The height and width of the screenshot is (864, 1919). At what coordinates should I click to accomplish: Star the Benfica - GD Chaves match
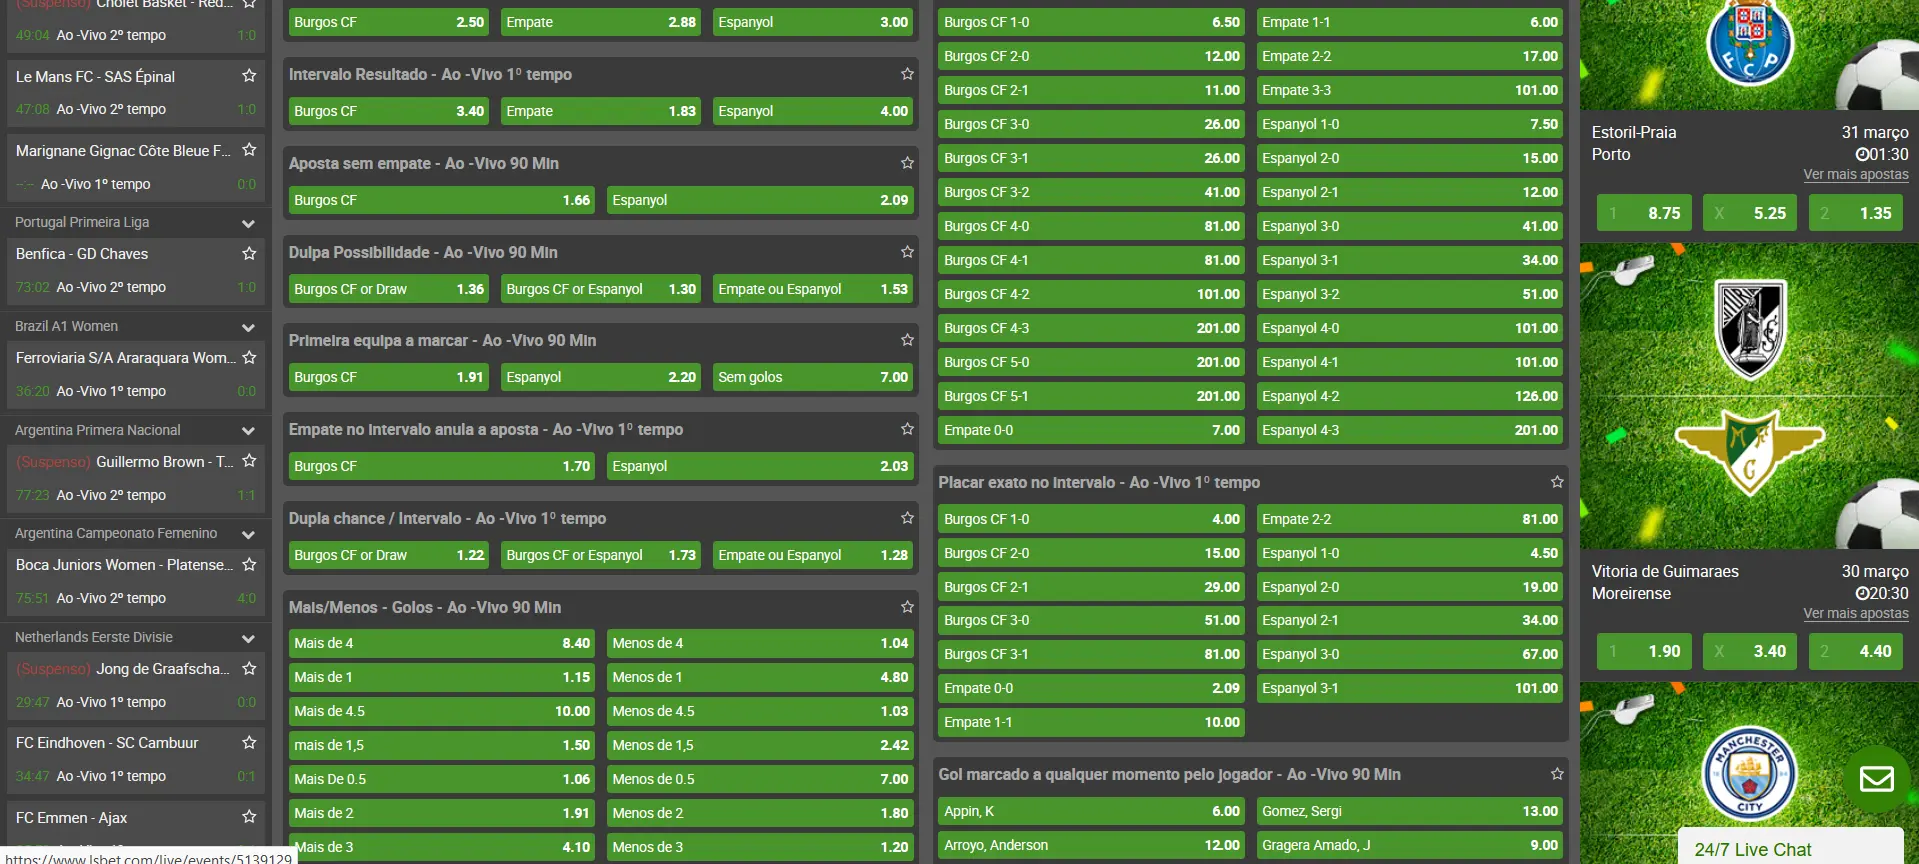coord(249,254)
